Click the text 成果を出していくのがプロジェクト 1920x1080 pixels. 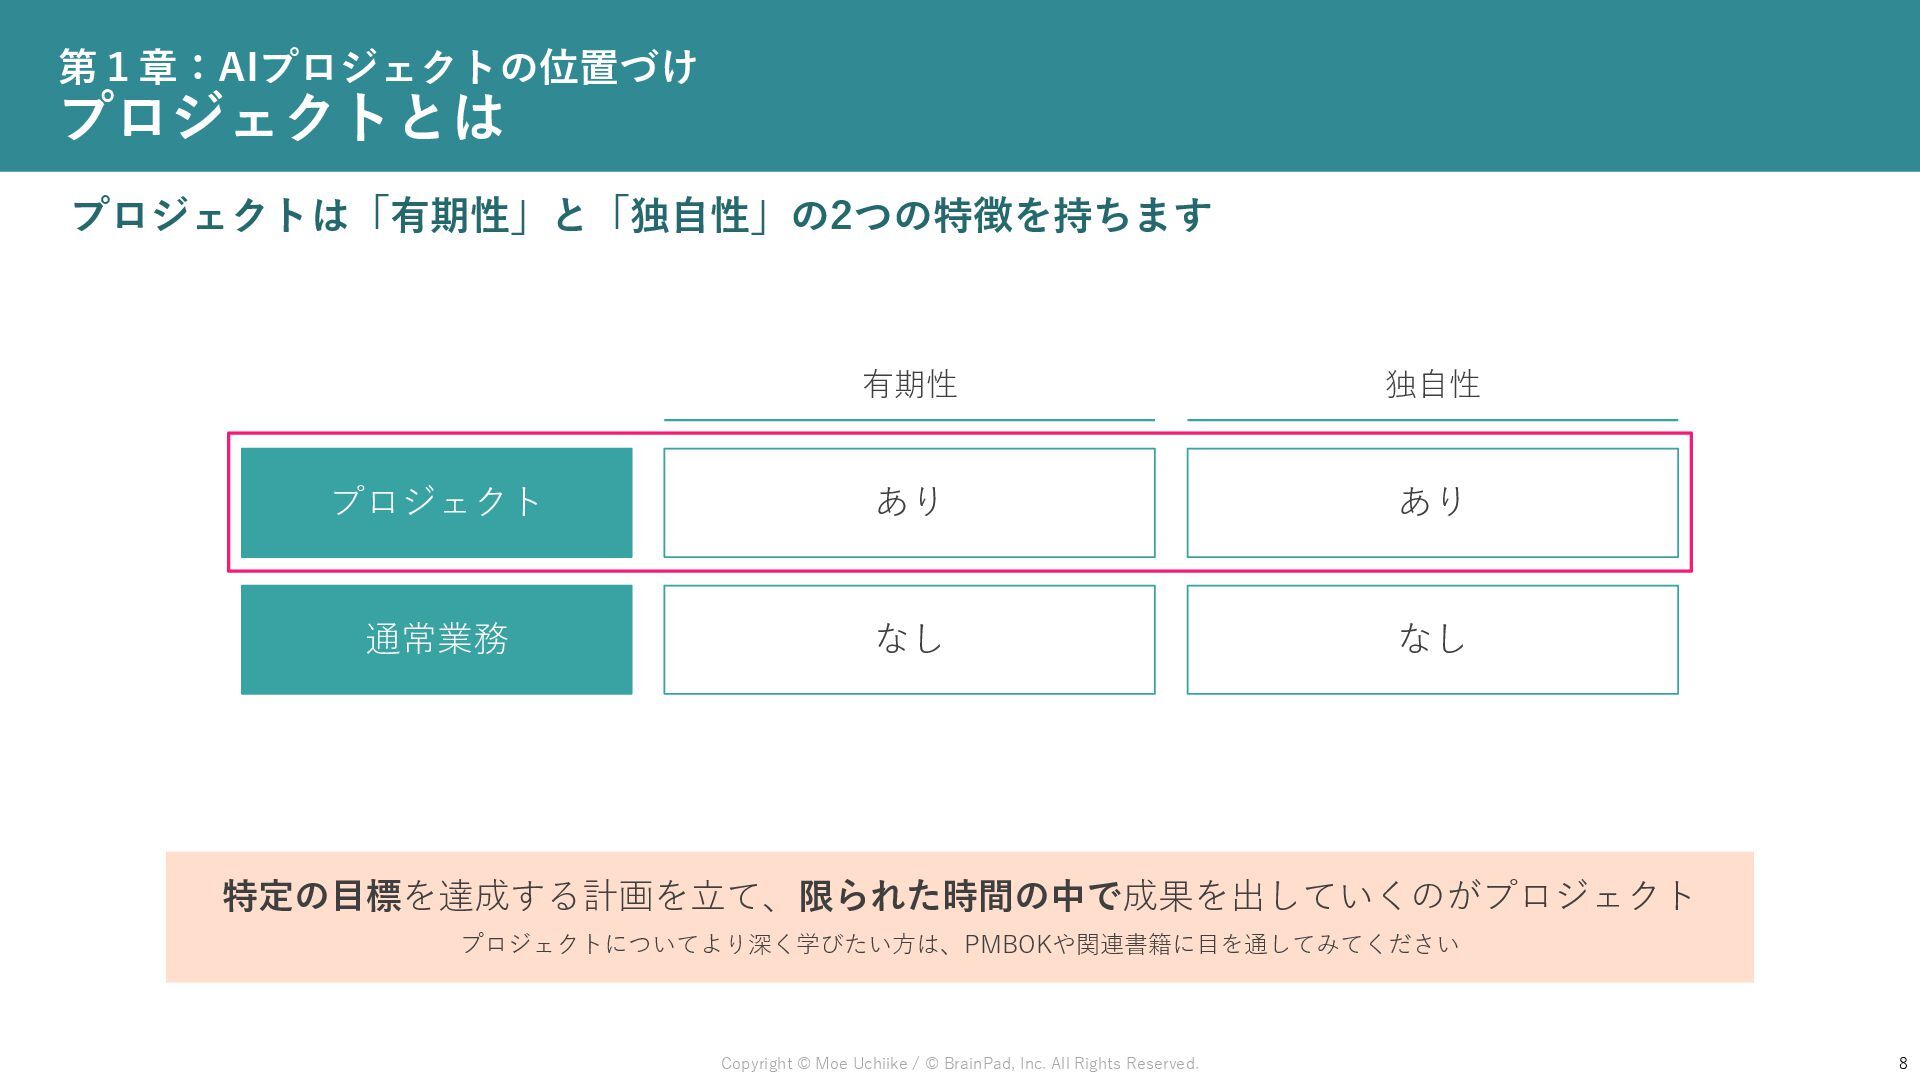[1408, 895]
